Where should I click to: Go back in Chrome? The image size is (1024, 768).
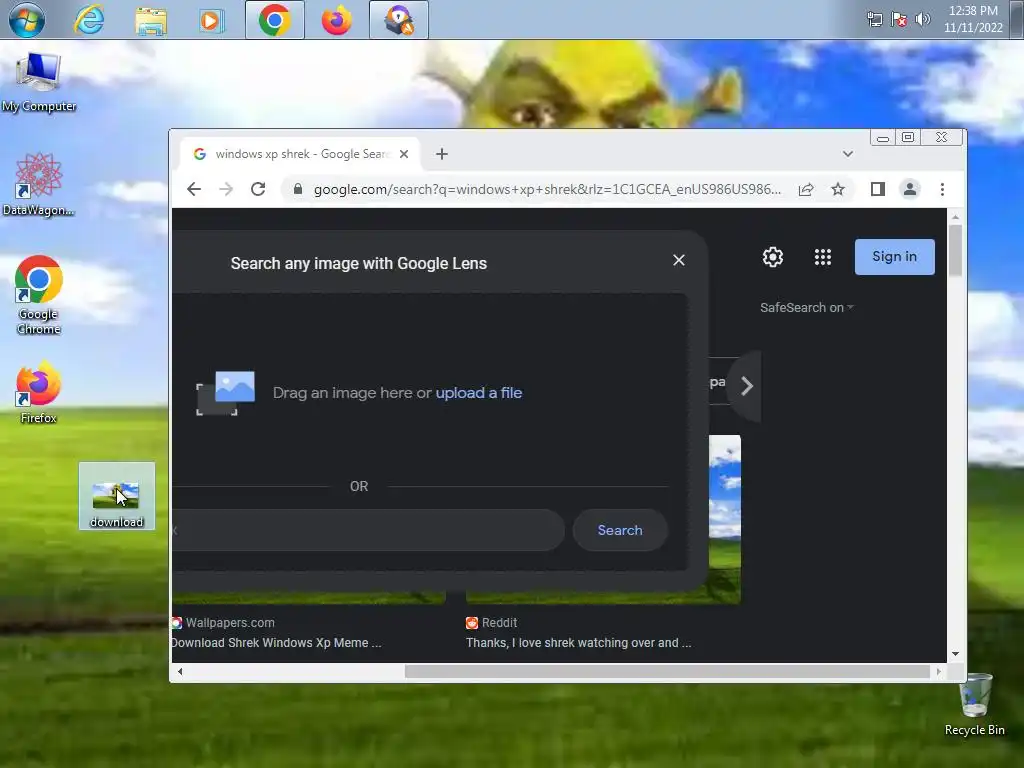194,189
